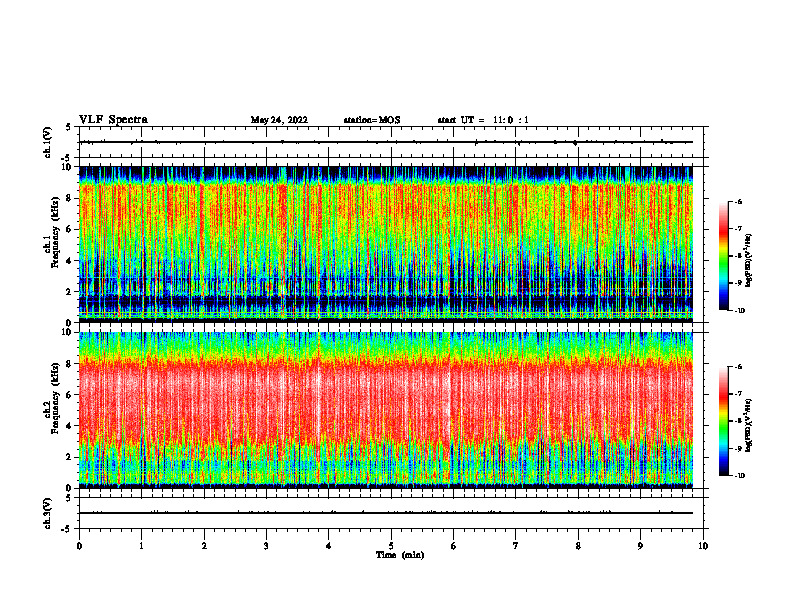The height and width of the screenshot is (612, 792).
Task: Click the ch.3 voltage waveform trace
Action: tap(386, 513)
